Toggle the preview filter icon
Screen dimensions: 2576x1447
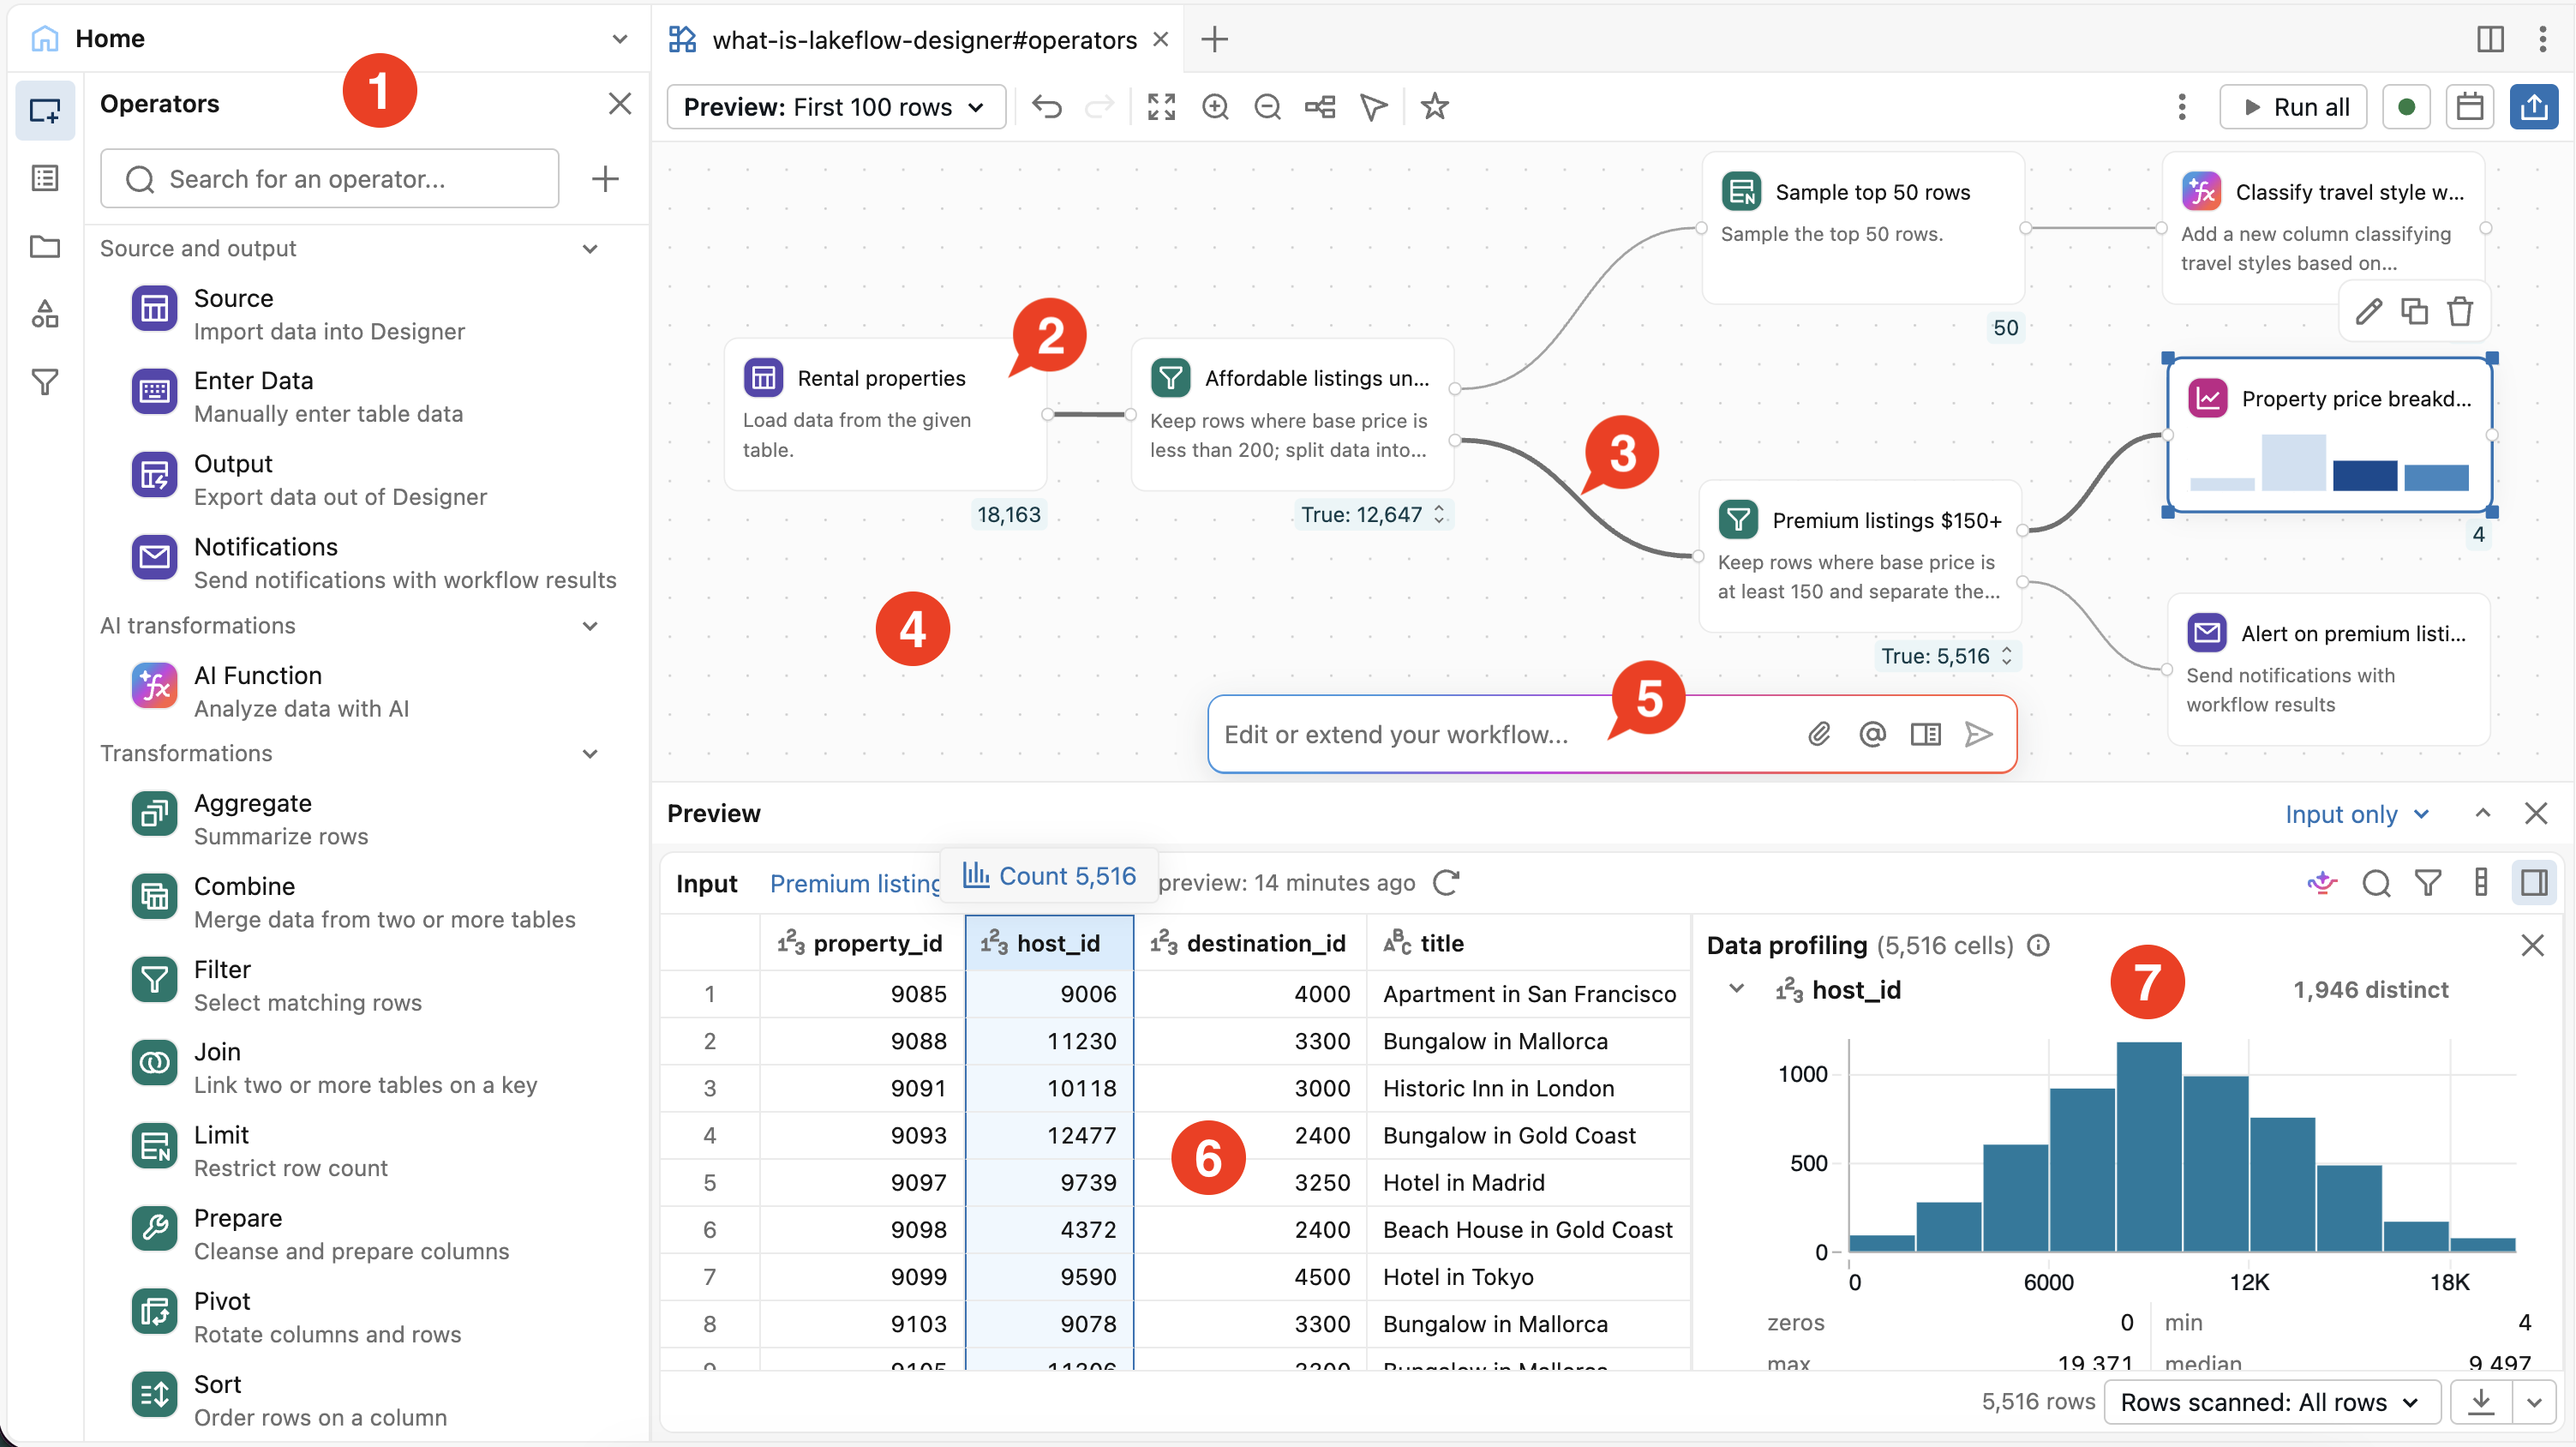2428,883
